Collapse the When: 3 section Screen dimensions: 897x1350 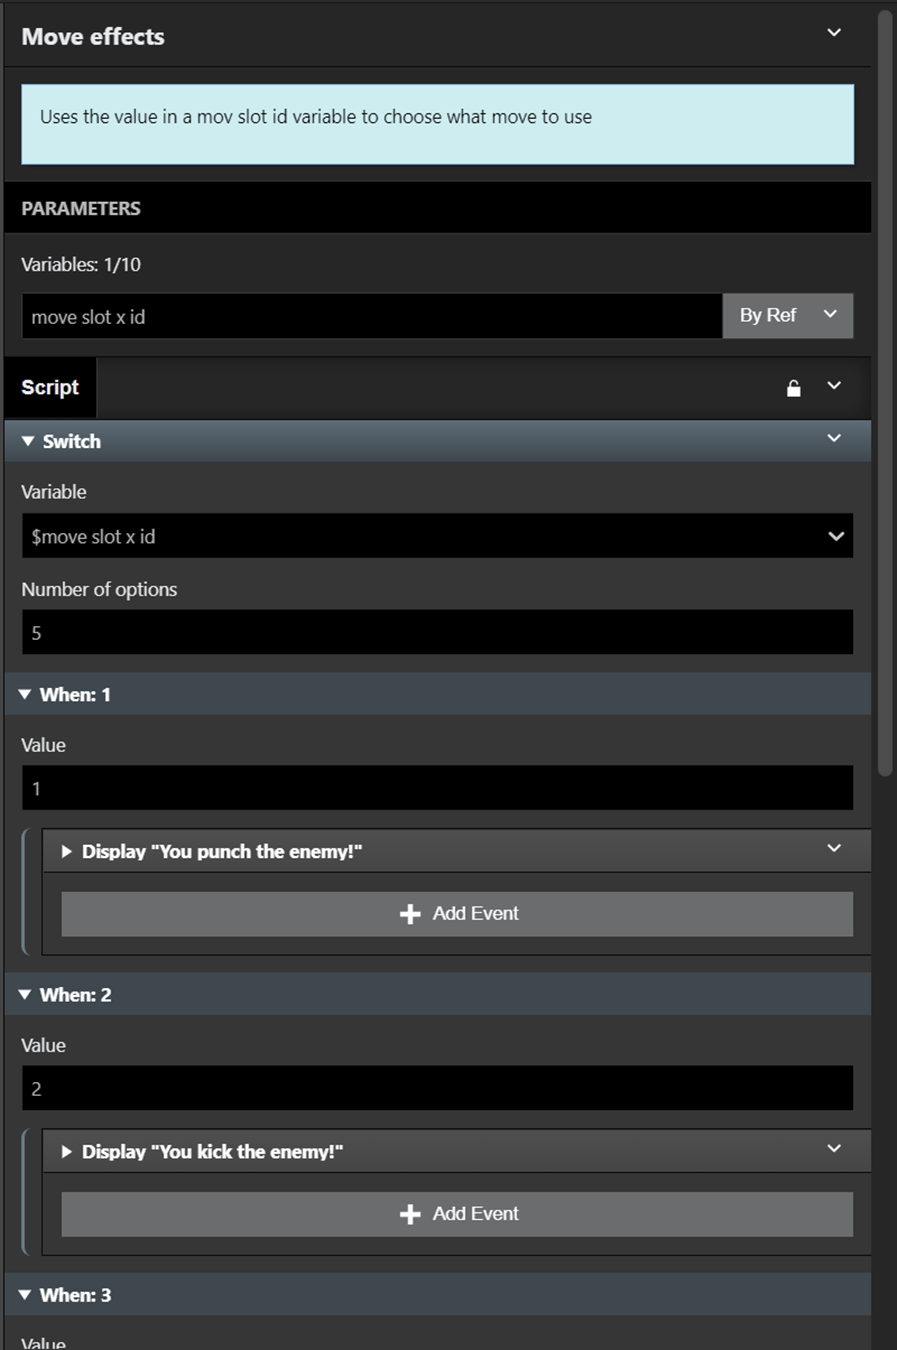[x=25, y=1294]
